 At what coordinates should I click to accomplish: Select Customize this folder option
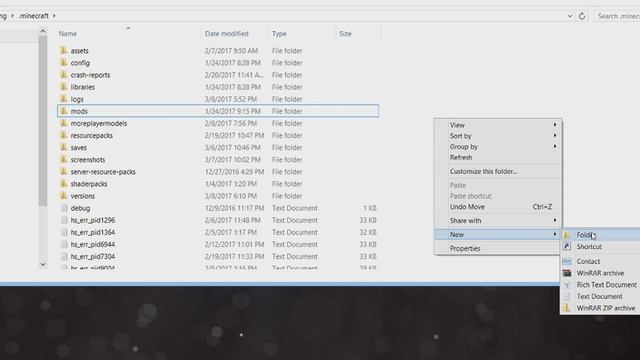click(498, 171)
